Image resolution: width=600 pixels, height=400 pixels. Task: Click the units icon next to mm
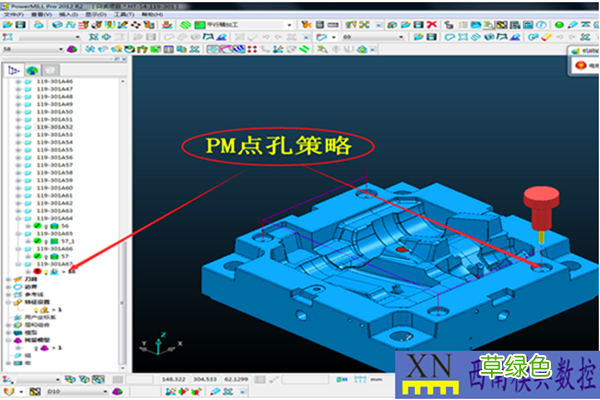point(360,379)
